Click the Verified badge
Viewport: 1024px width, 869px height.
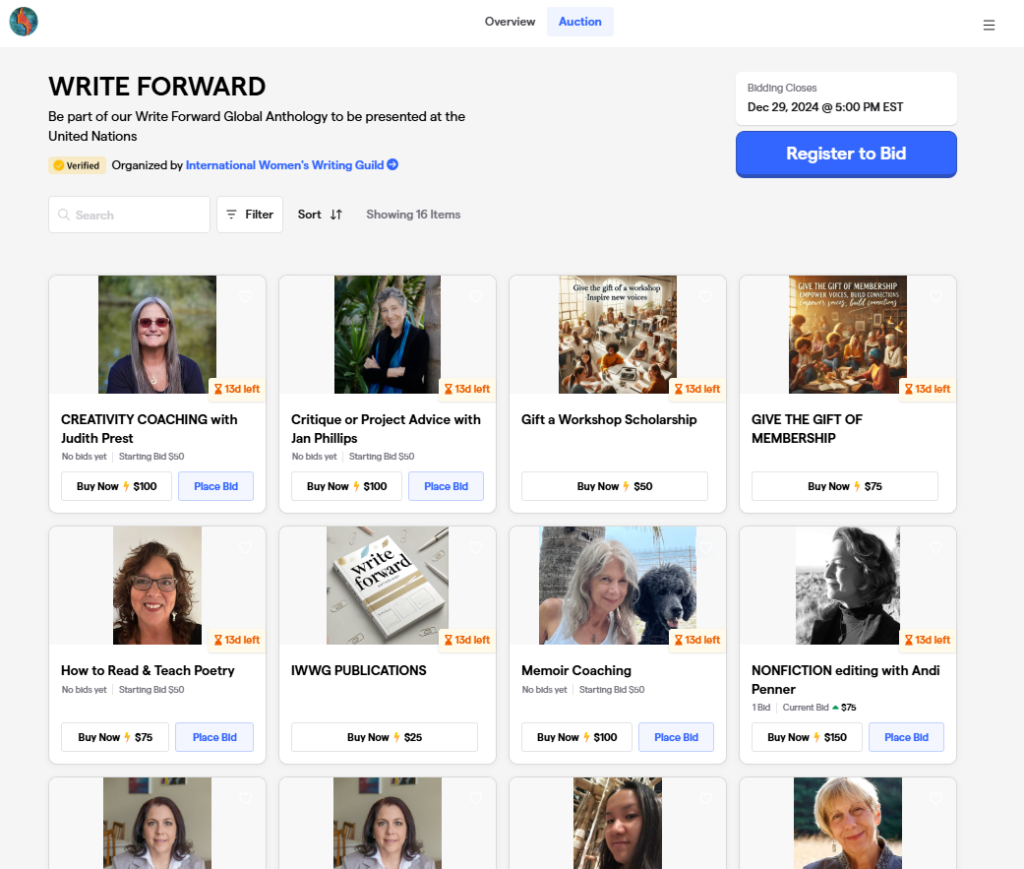click(x=77, y=166)
